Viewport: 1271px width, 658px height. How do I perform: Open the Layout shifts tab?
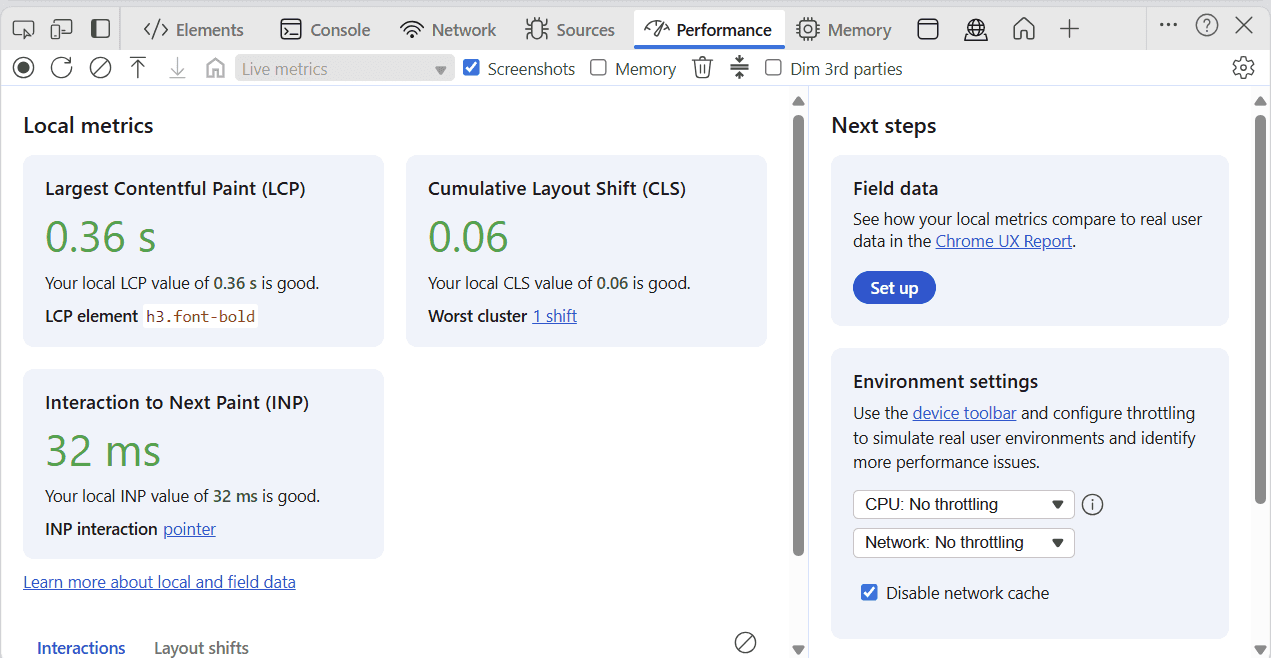[x=201, y=647]
